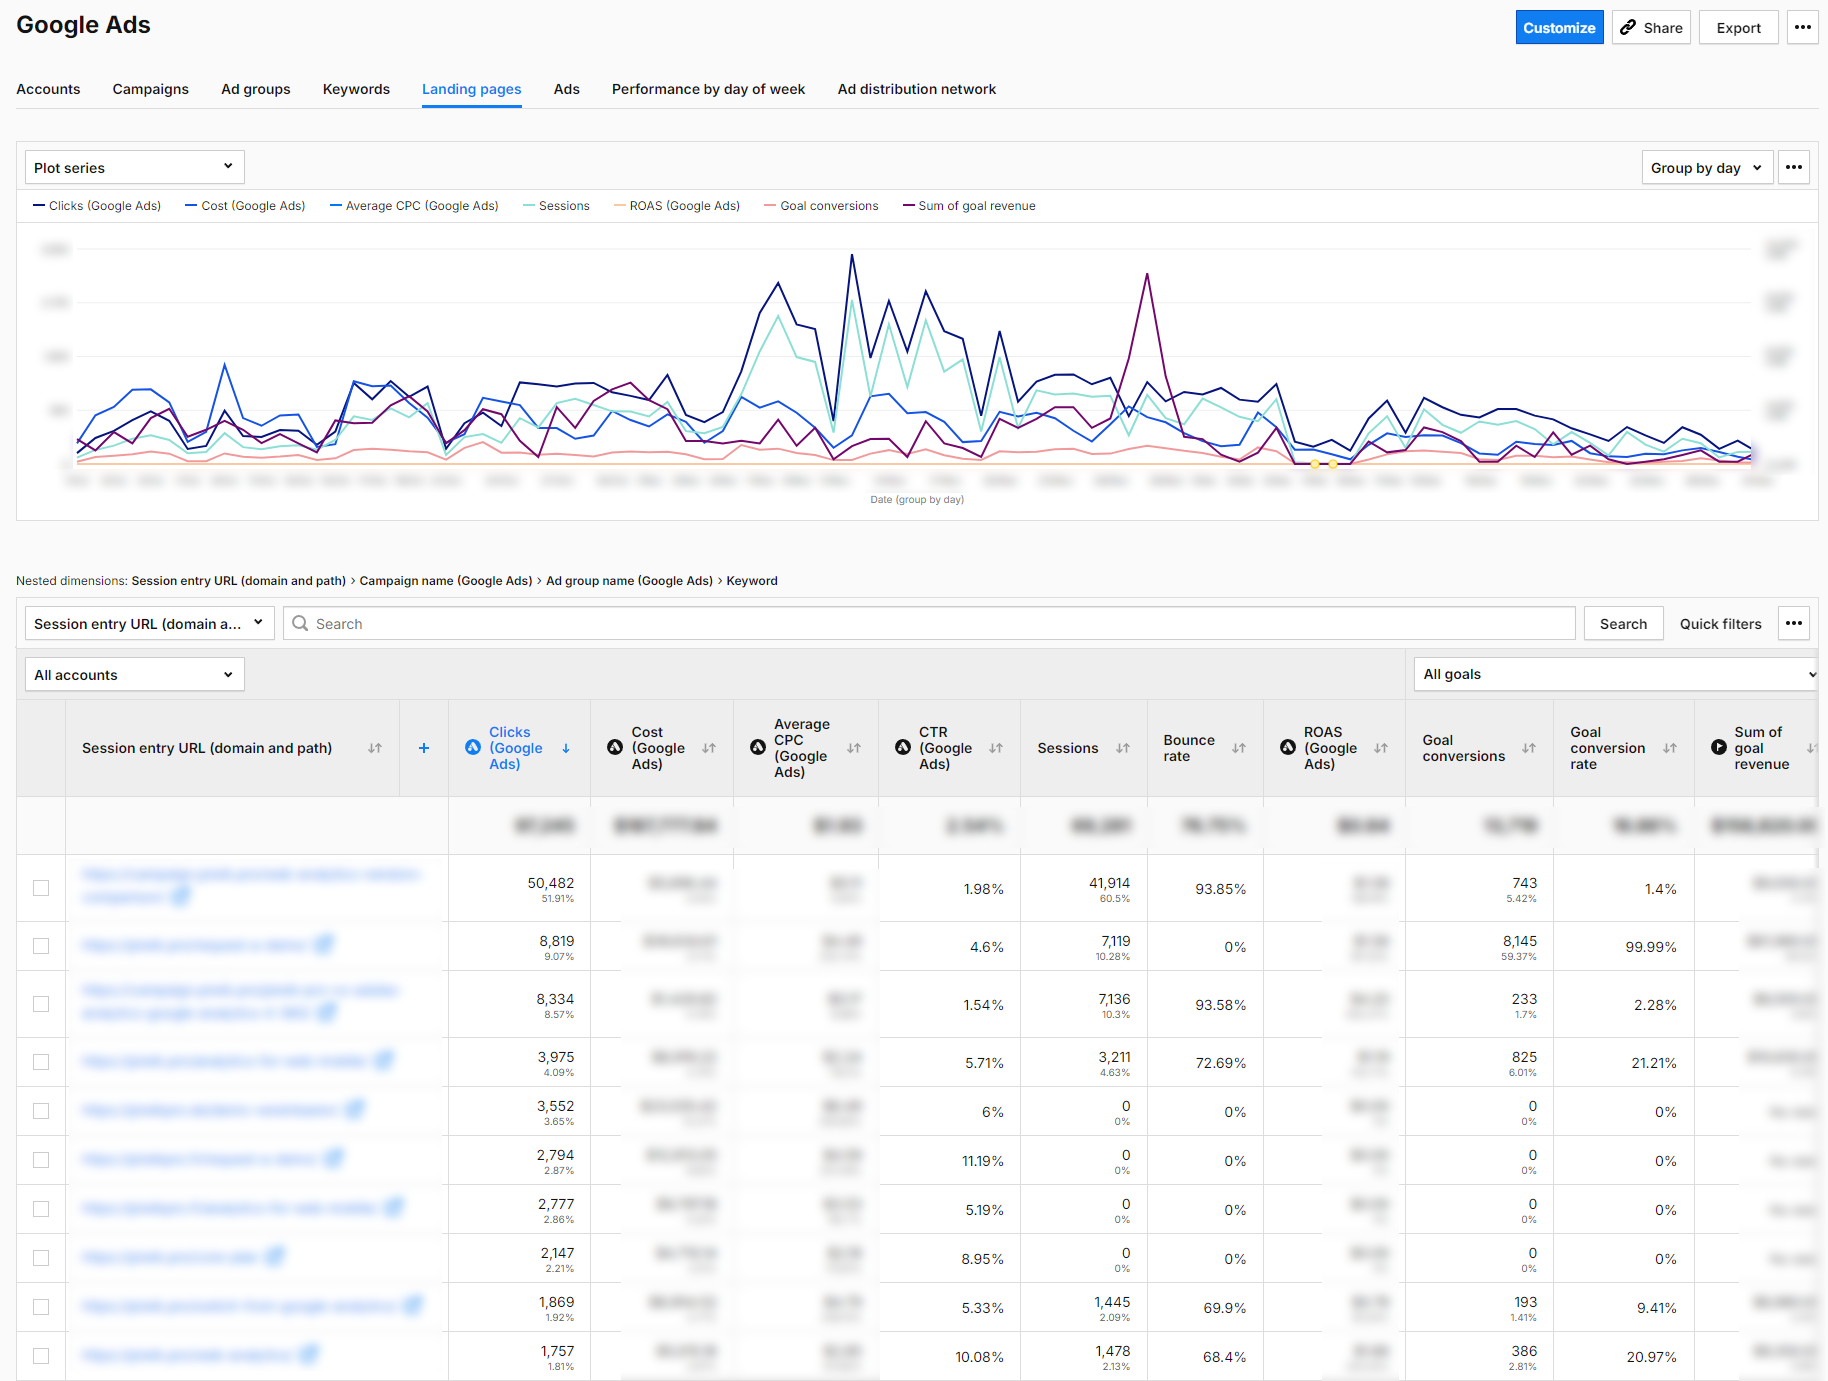Open the Plot series dropdown
The image size is (1828, 1381).
pyautogui.click(x=134, y=167)
